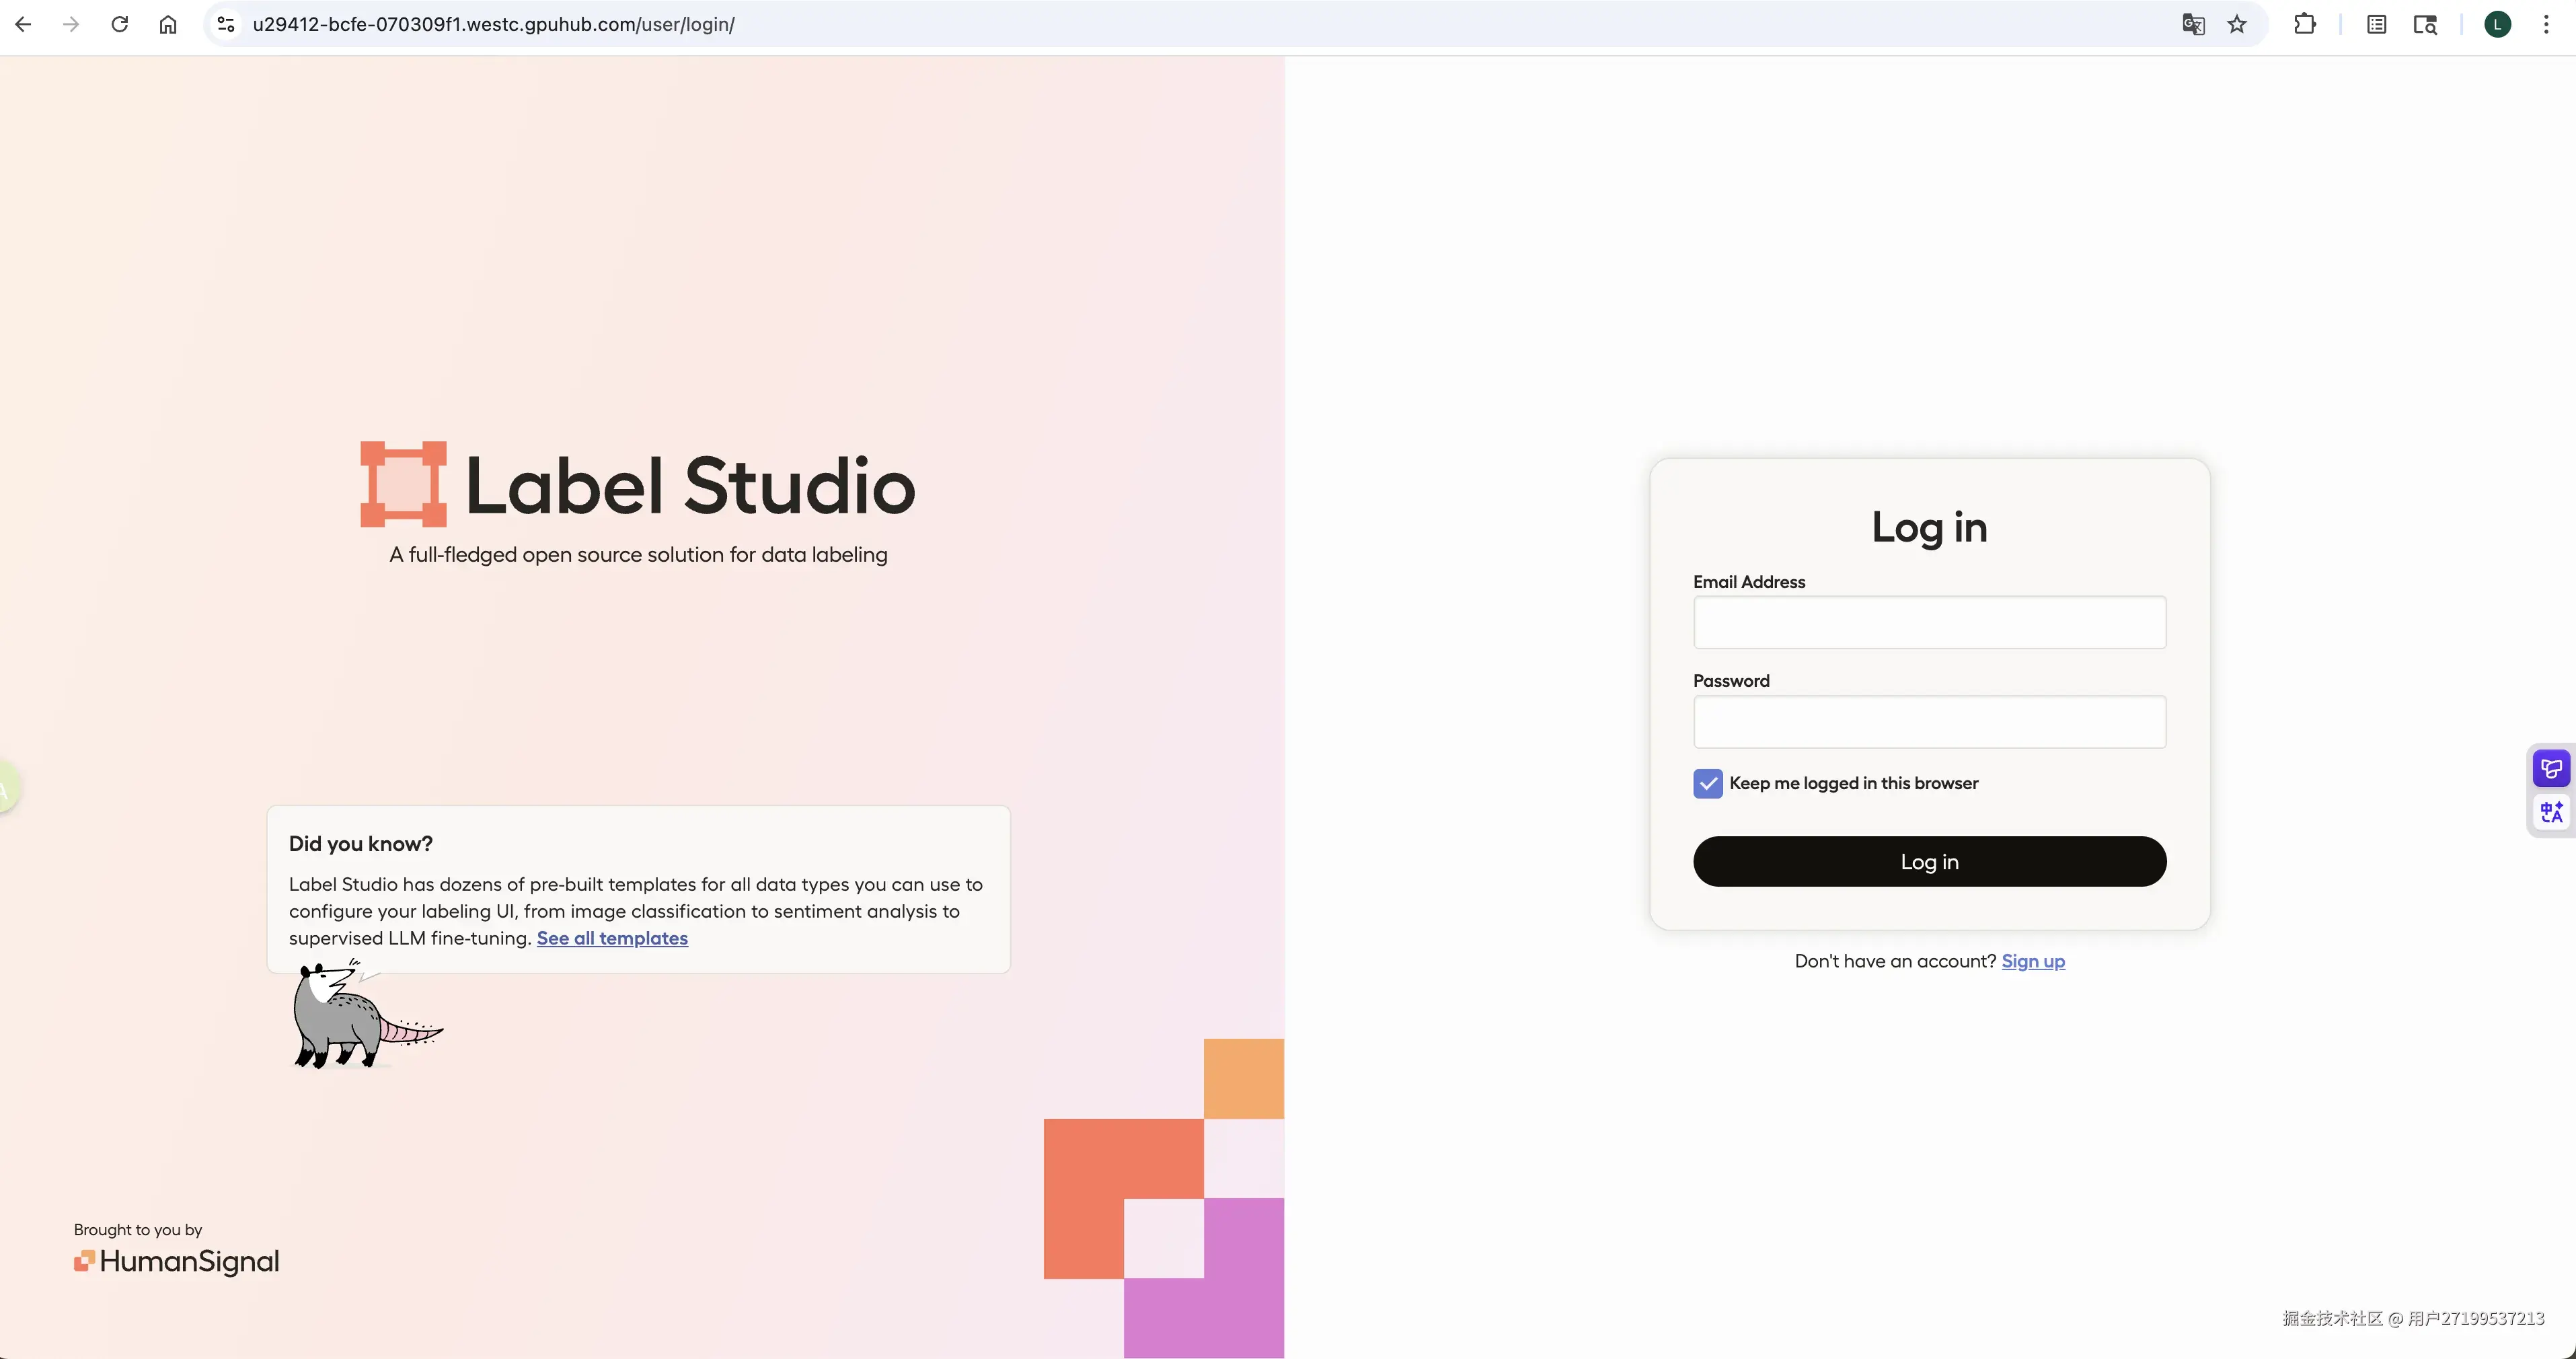Click the browser forward arrow

(x=71, y=24)
